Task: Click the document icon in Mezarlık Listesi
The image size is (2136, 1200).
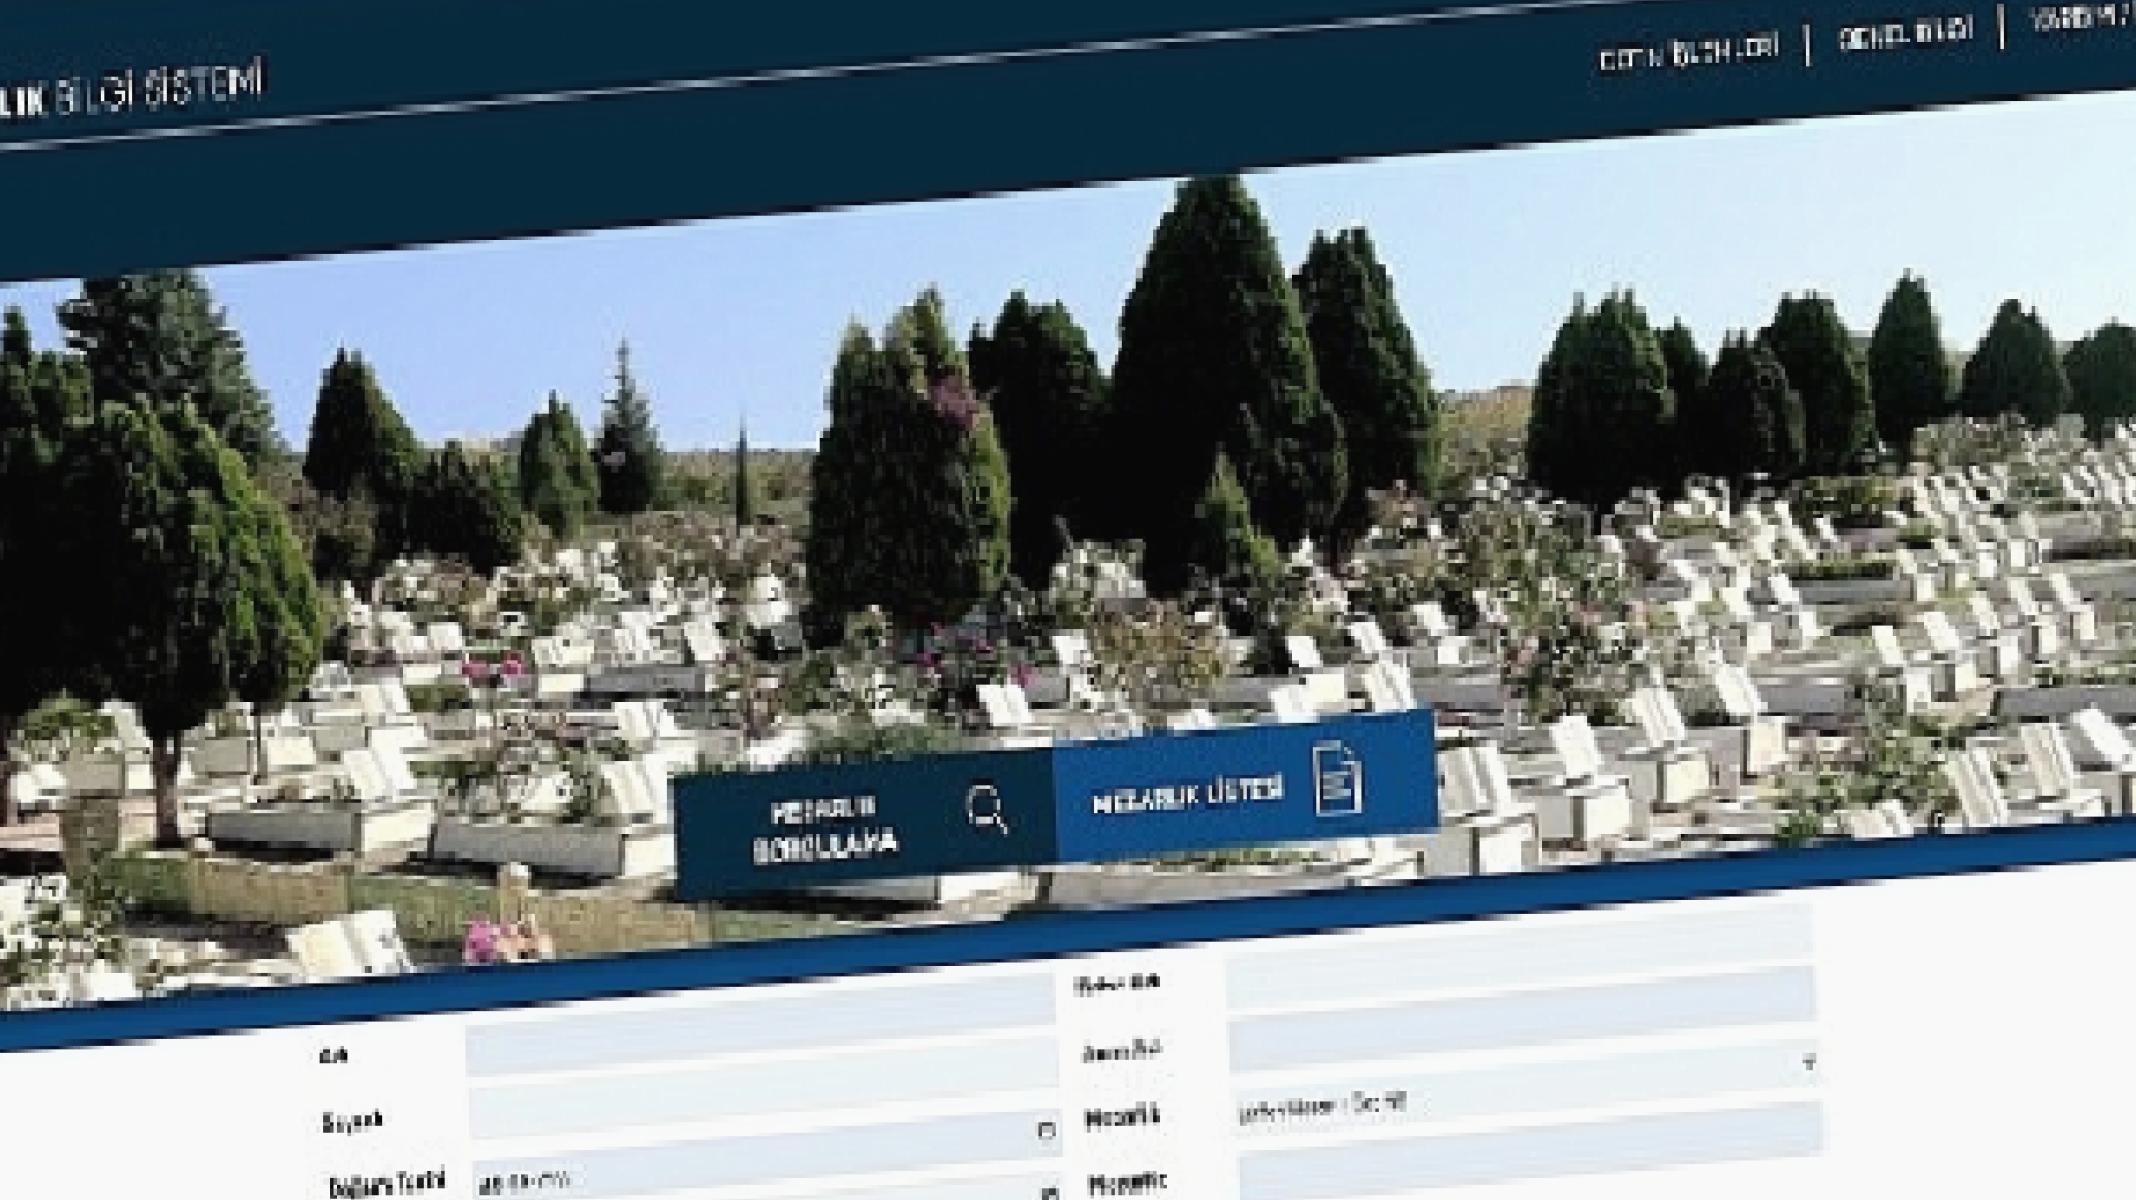Action: click(1337, 779)
